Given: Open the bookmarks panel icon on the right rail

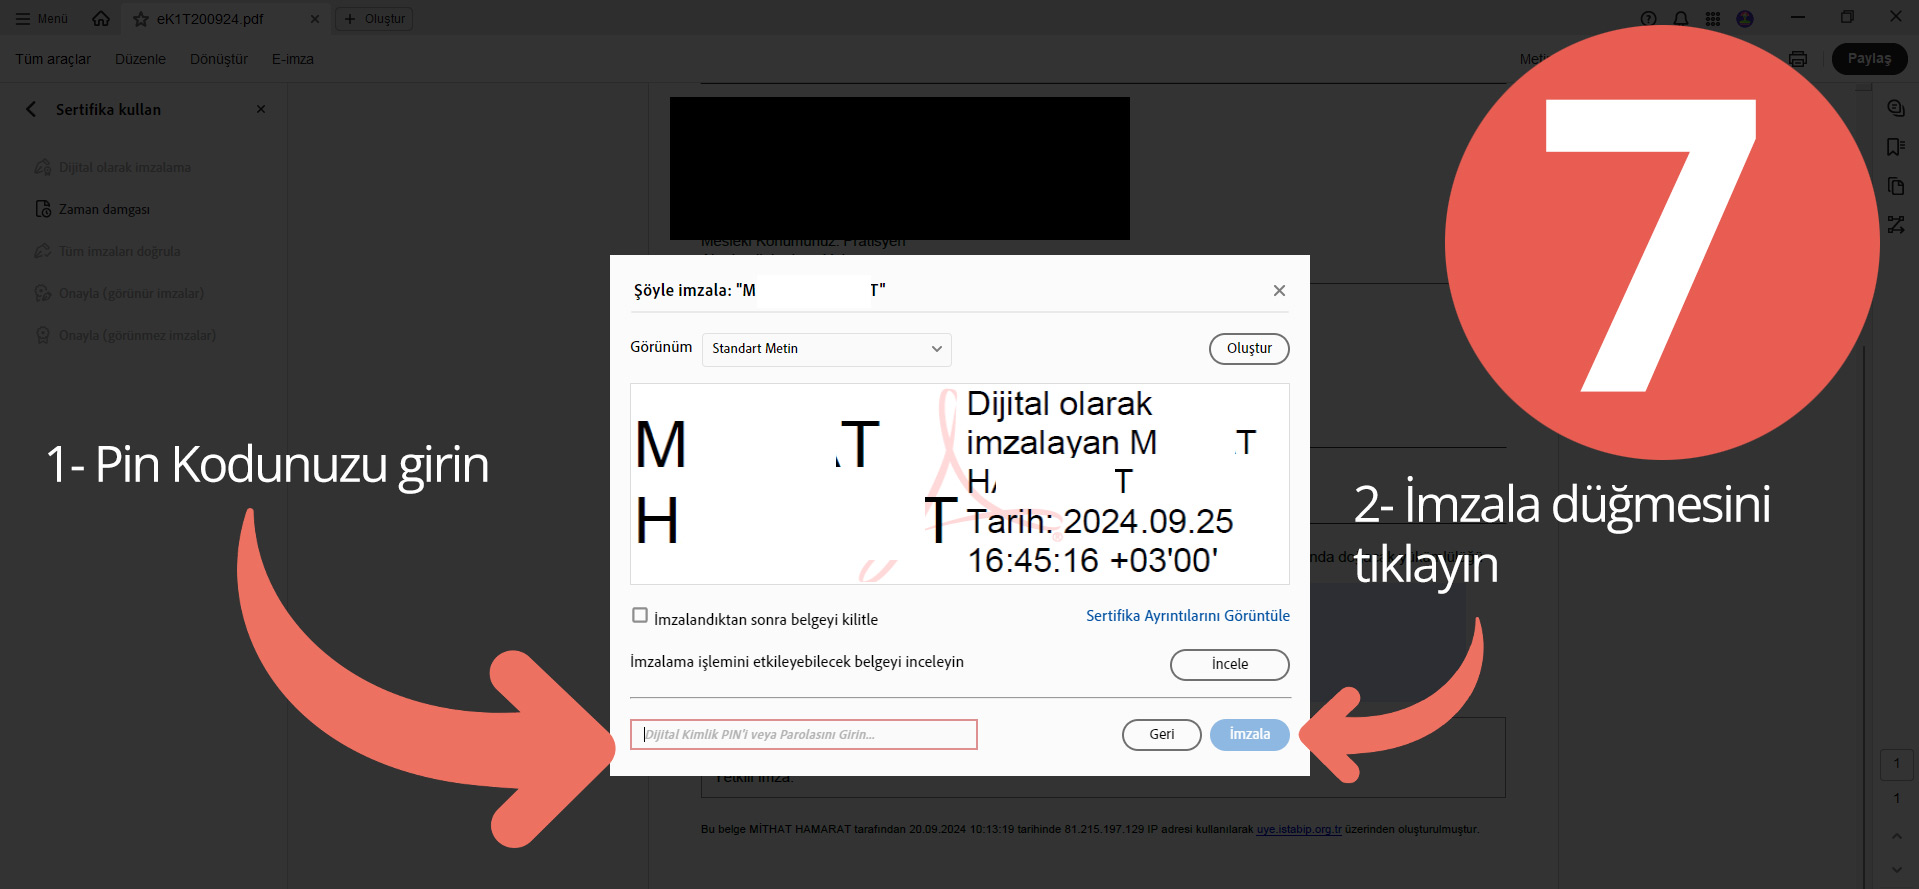Looking at the screenshot, I should pos(1895,147).
